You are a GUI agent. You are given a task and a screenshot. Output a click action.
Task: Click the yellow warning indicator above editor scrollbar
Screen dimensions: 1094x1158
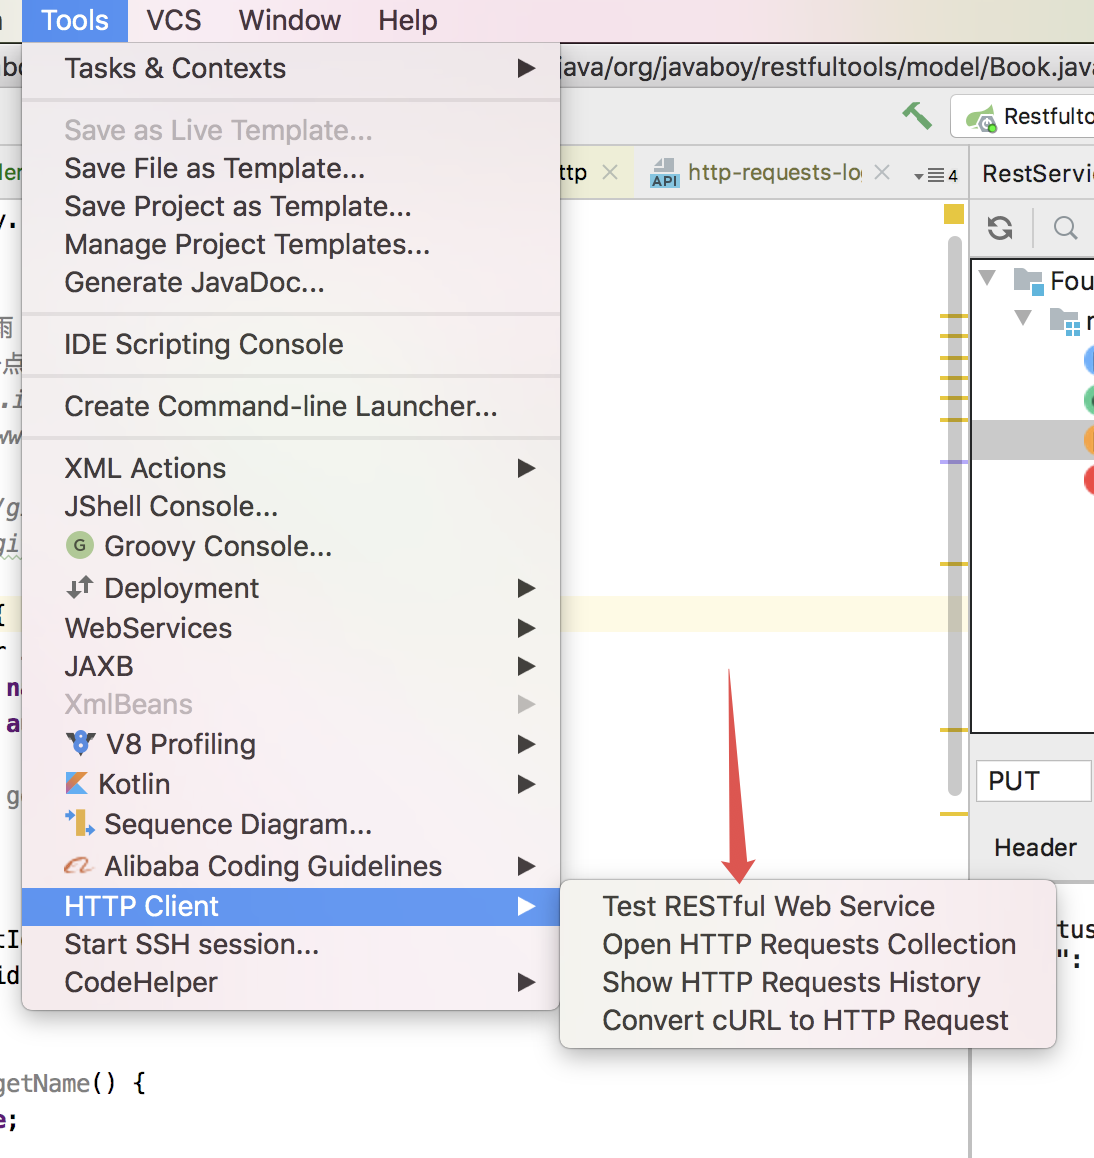[954, 214]
